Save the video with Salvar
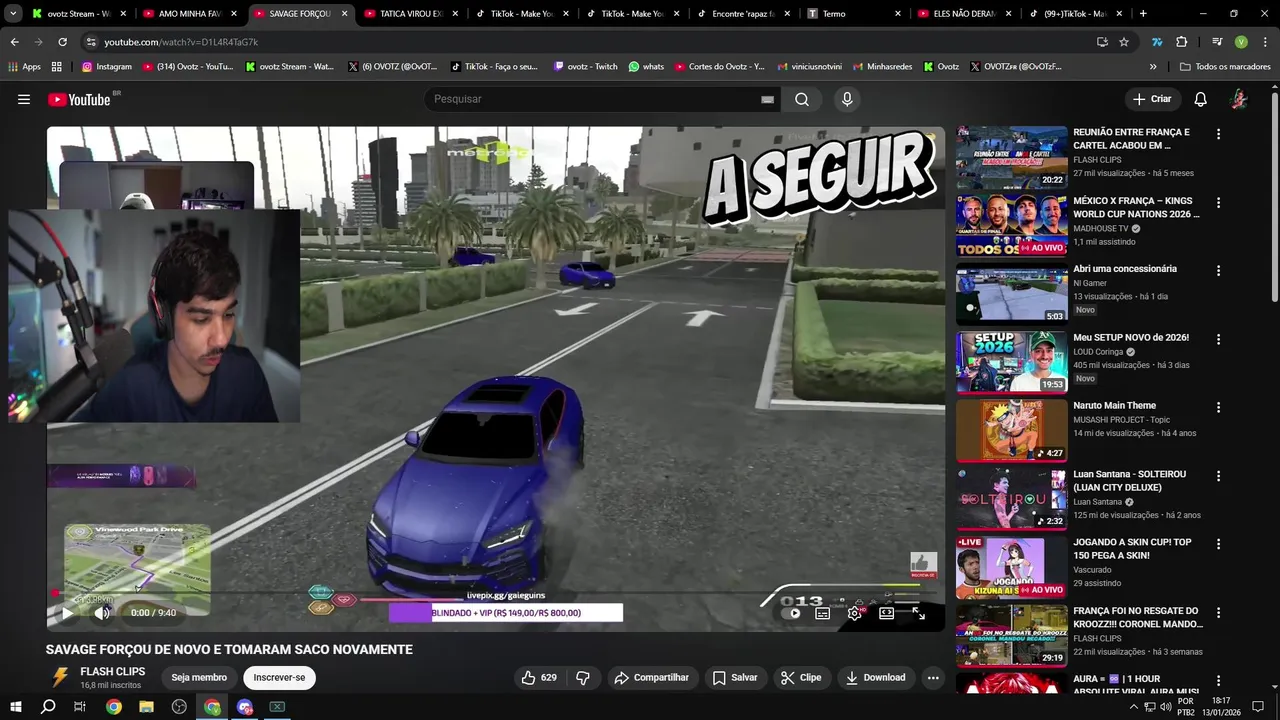 pos(734,677)
